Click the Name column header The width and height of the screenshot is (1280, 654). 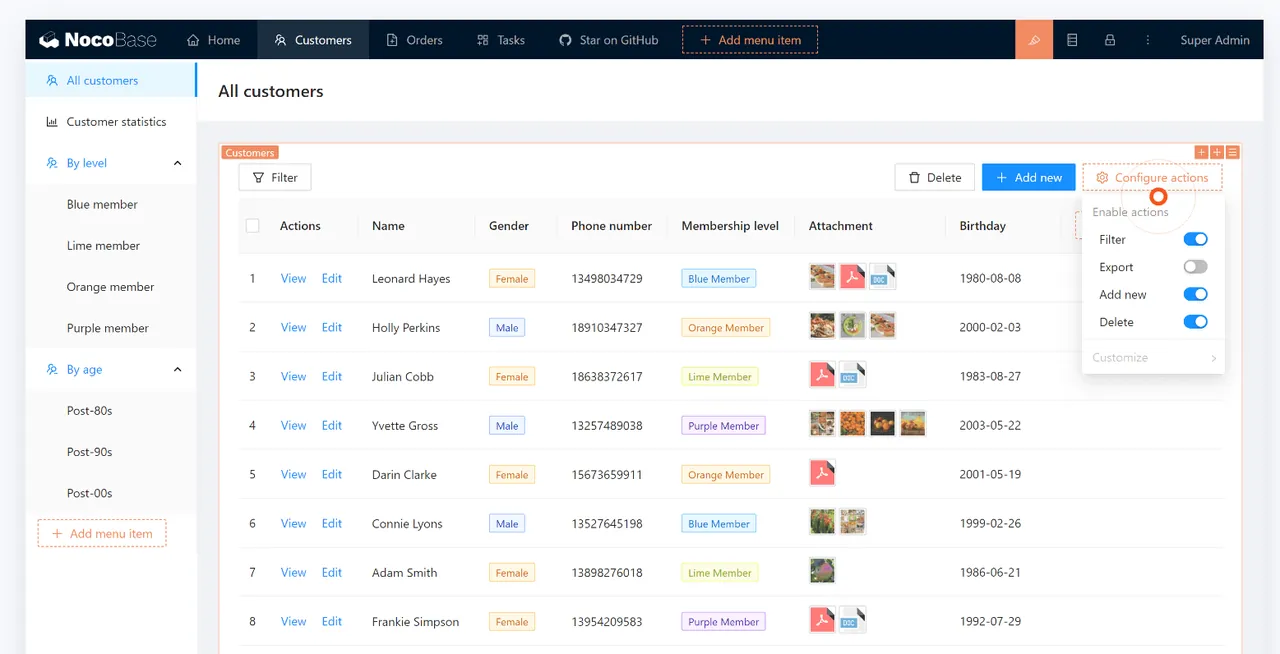click(x=388, y=226)
